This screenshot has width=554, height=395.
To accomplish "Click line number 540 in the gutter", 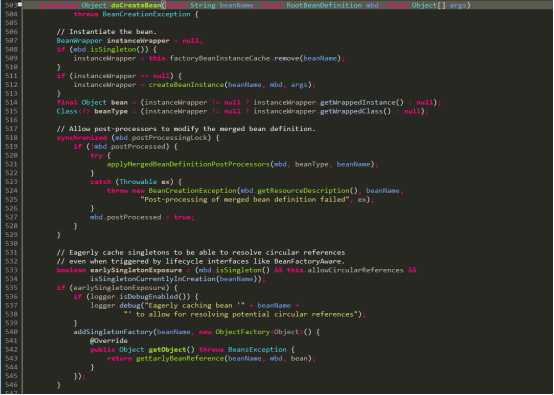I will (11, 332).
